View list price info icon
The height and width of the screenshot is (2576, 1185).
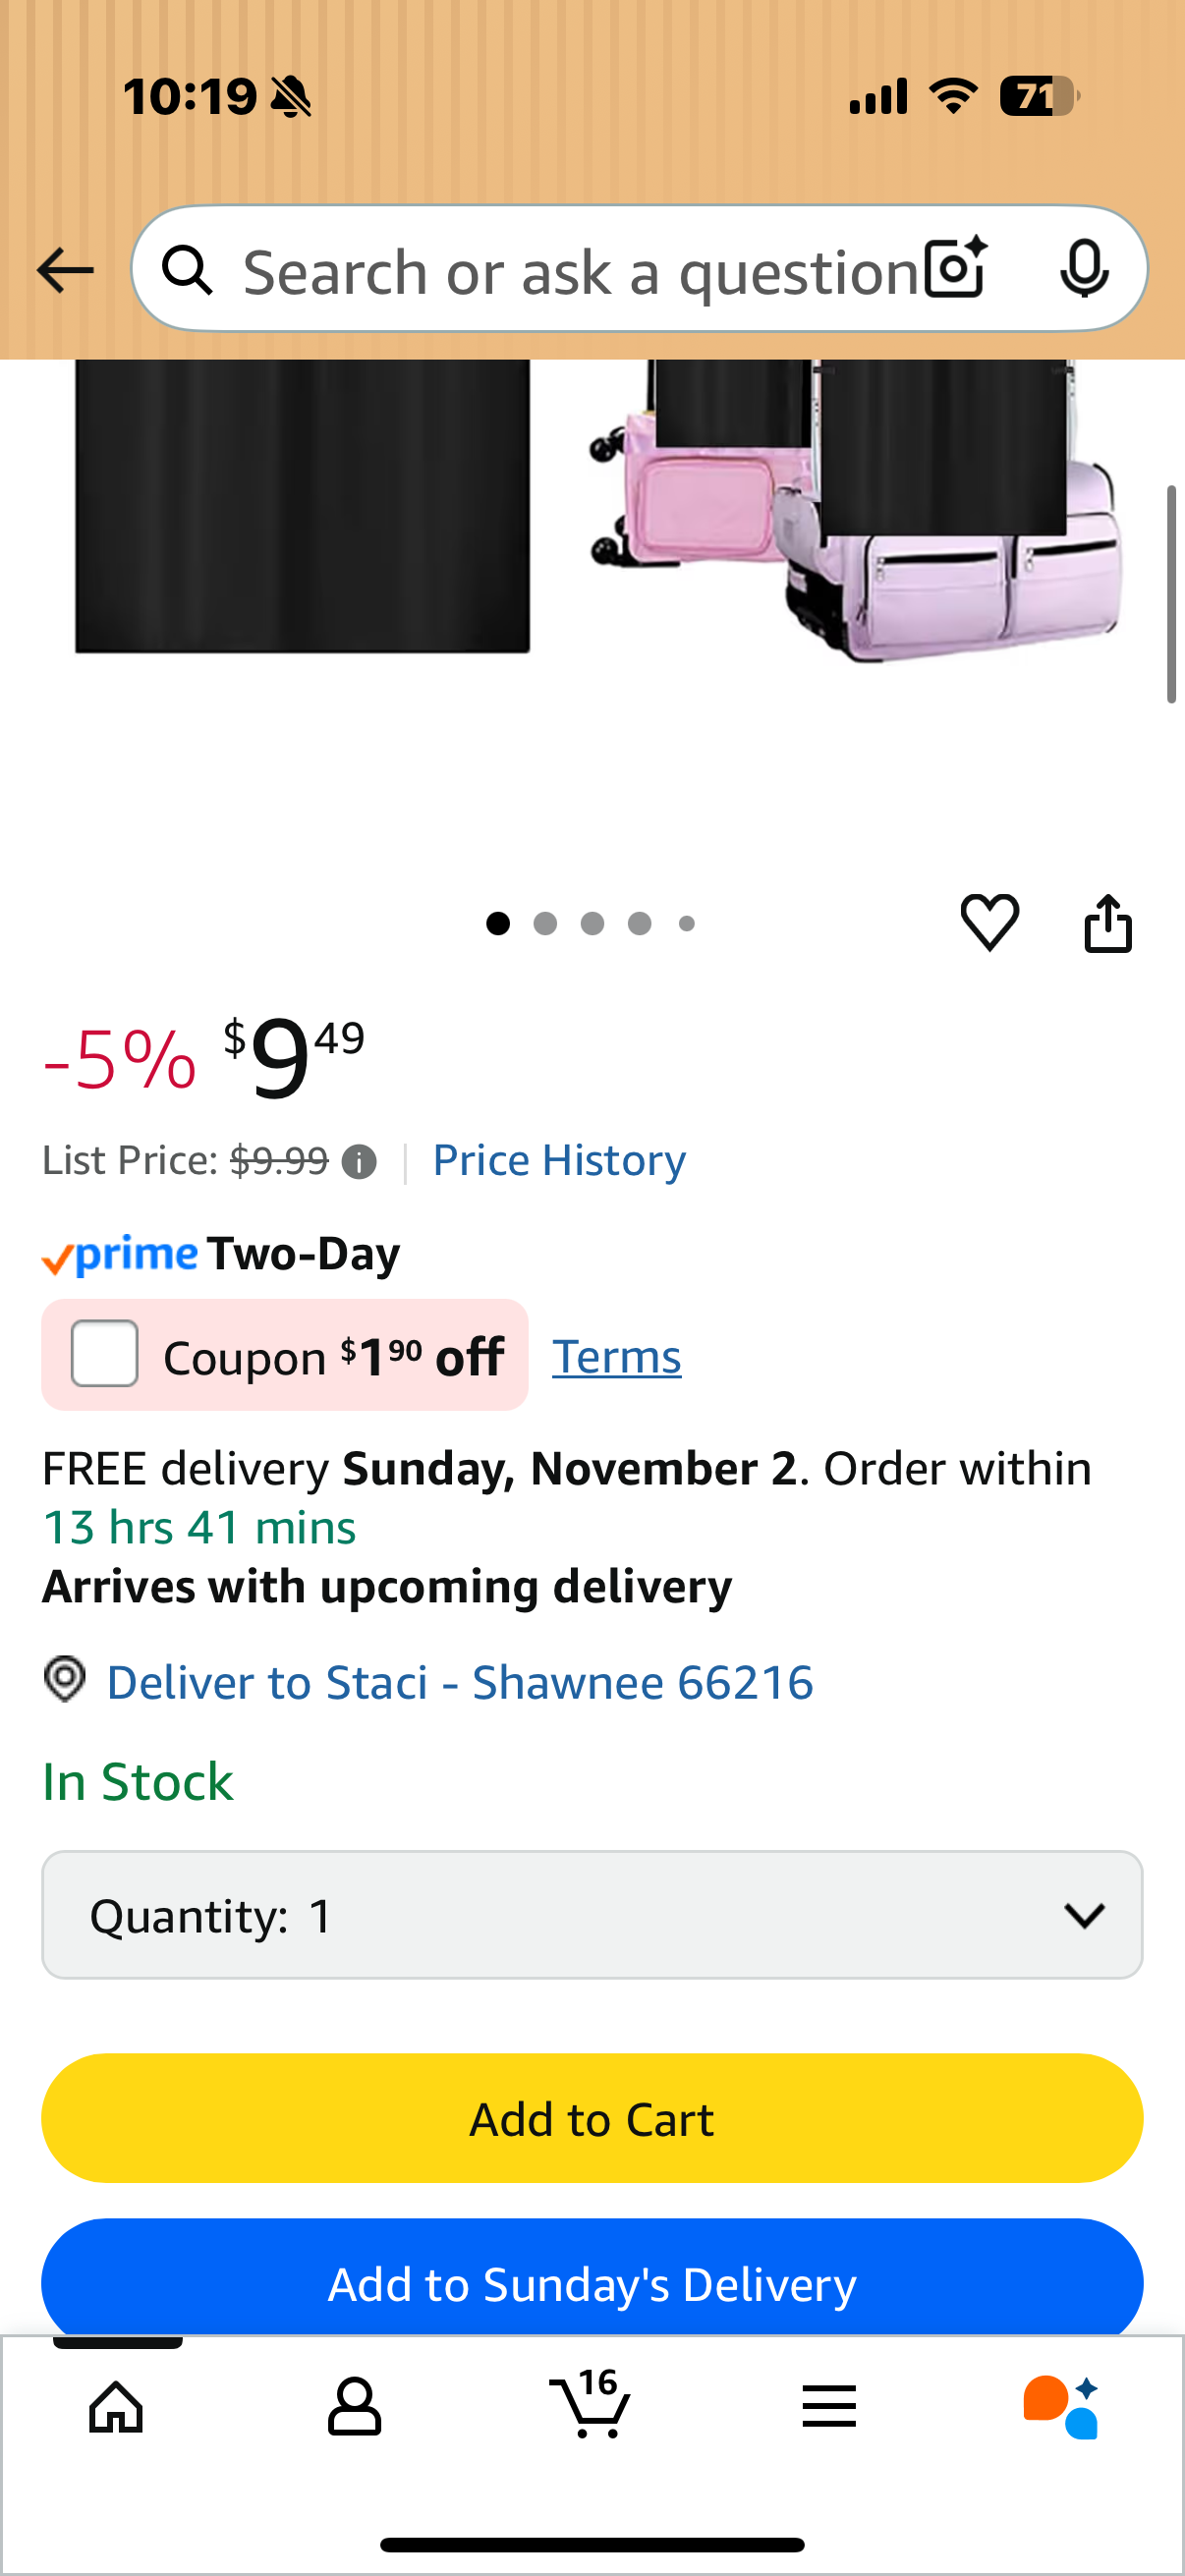[x=359, y=1161]
